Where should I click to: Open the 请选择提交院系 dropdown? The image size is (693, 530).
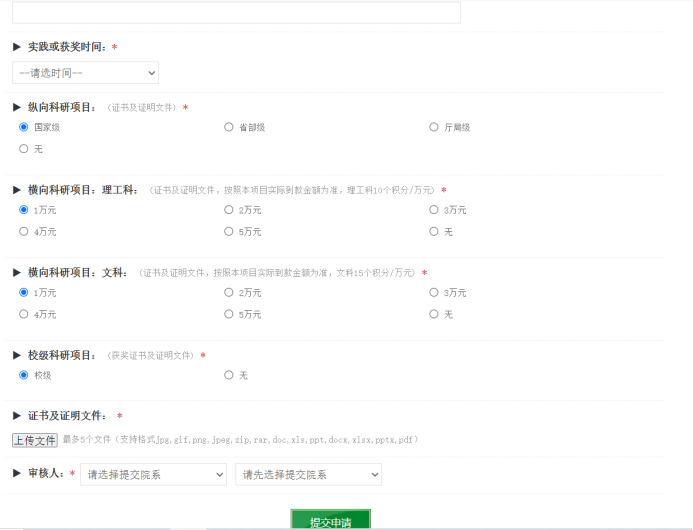point(153,475)
